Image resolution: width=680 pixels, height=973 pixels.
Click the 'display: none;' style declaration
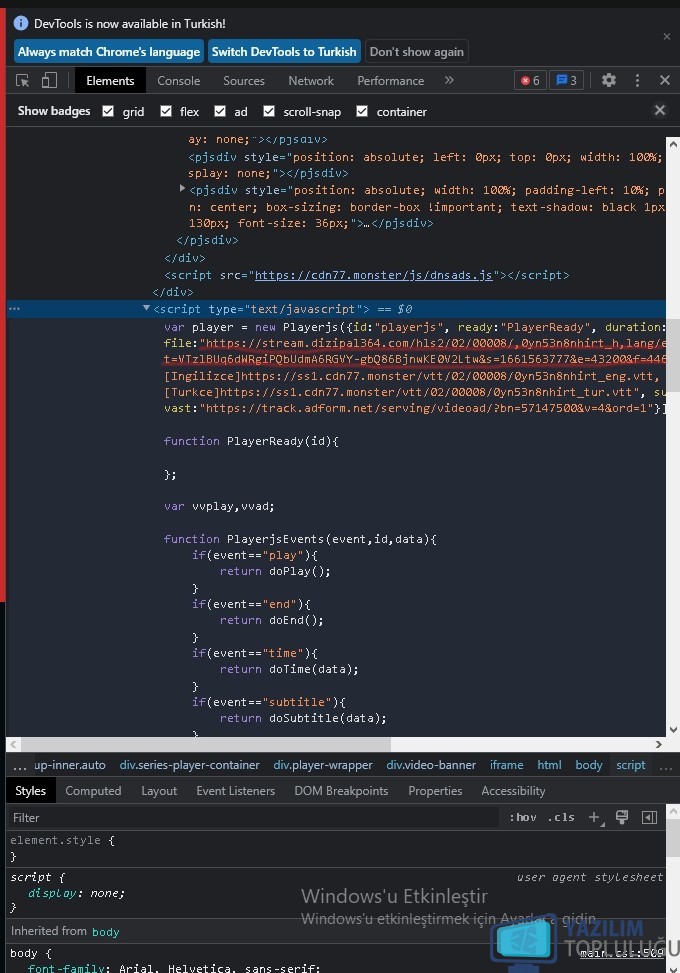(x=76, y=893)
